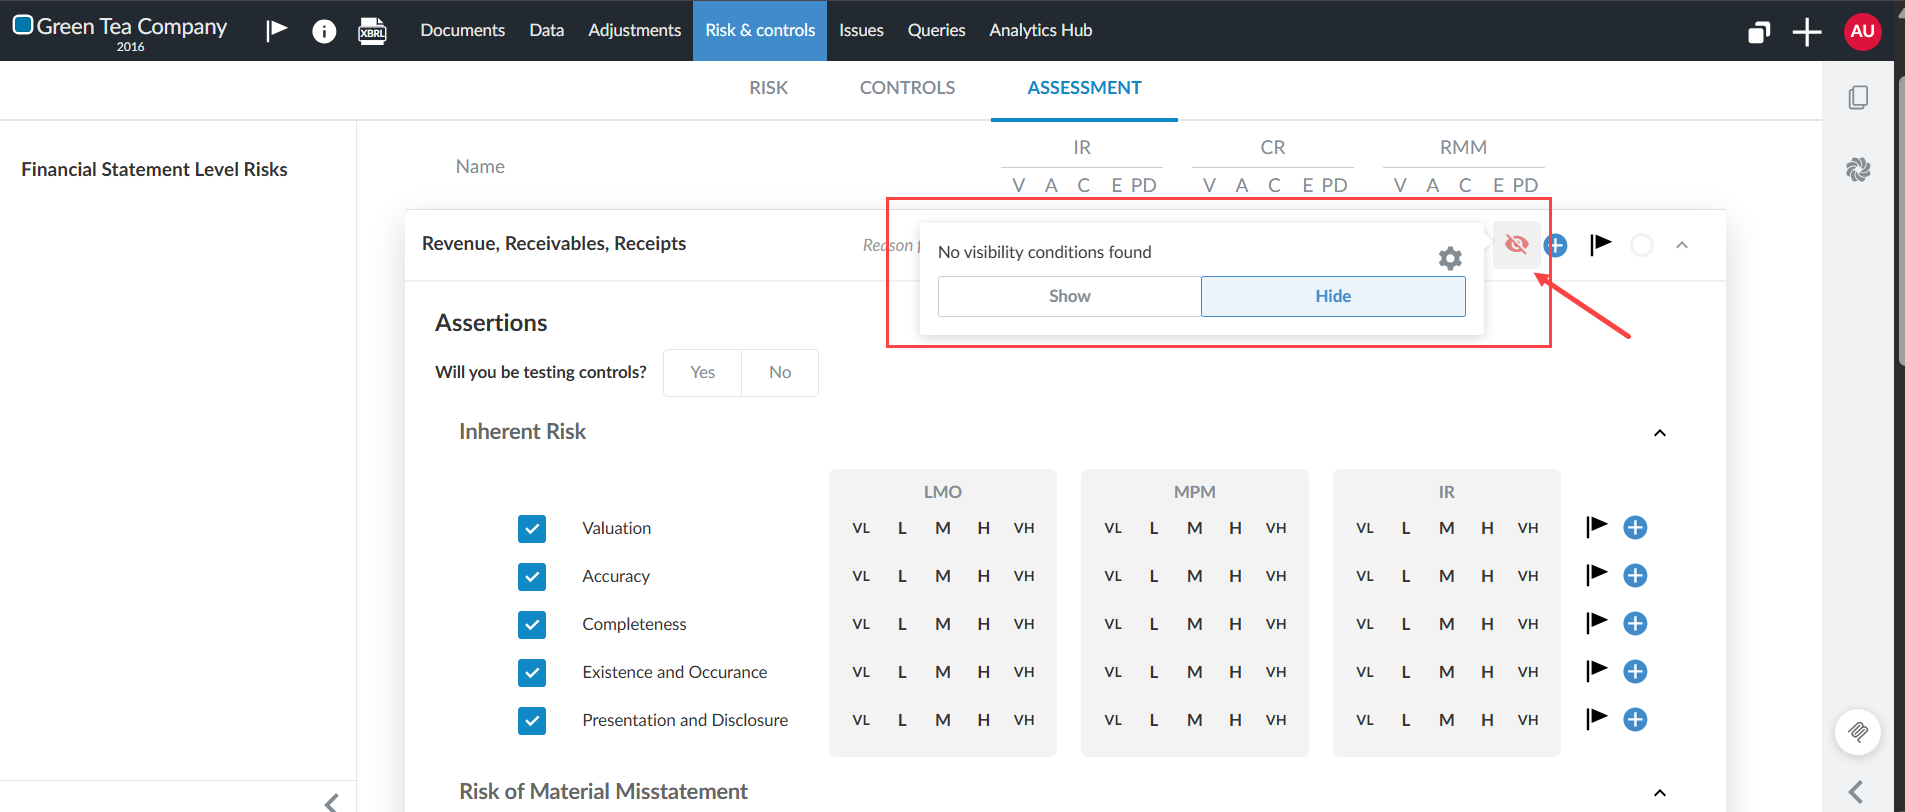Collapse Risk of Material Misstatement section

tap(1660, 793)
